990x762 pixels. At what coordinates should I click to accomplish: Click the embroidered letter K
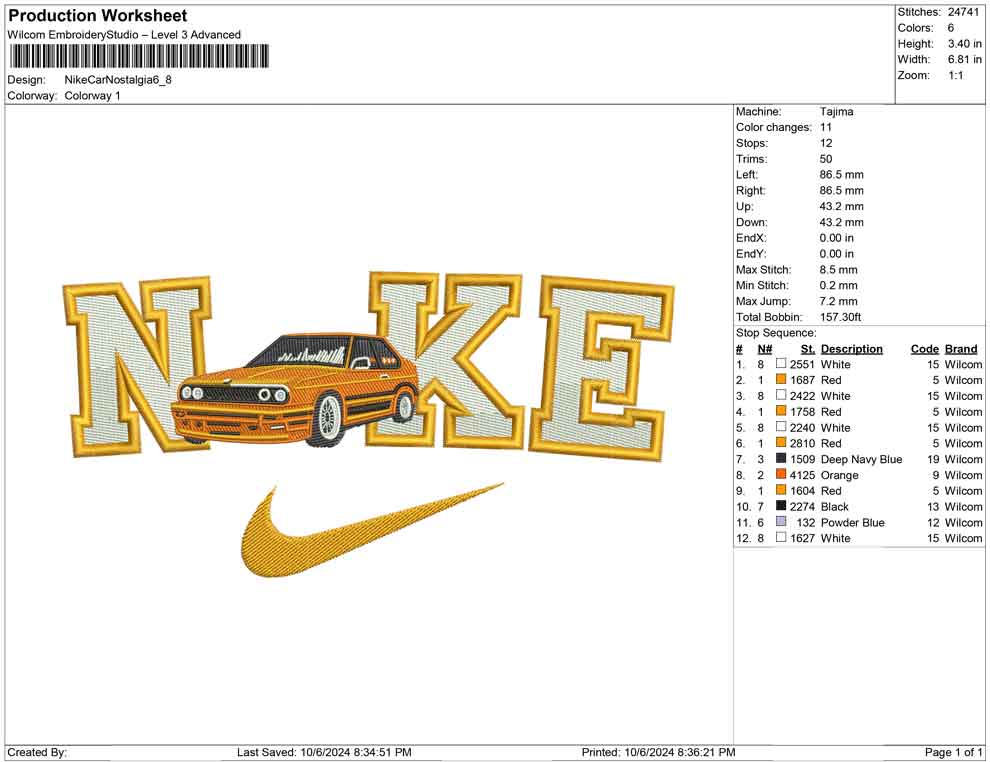click(445, 360)
